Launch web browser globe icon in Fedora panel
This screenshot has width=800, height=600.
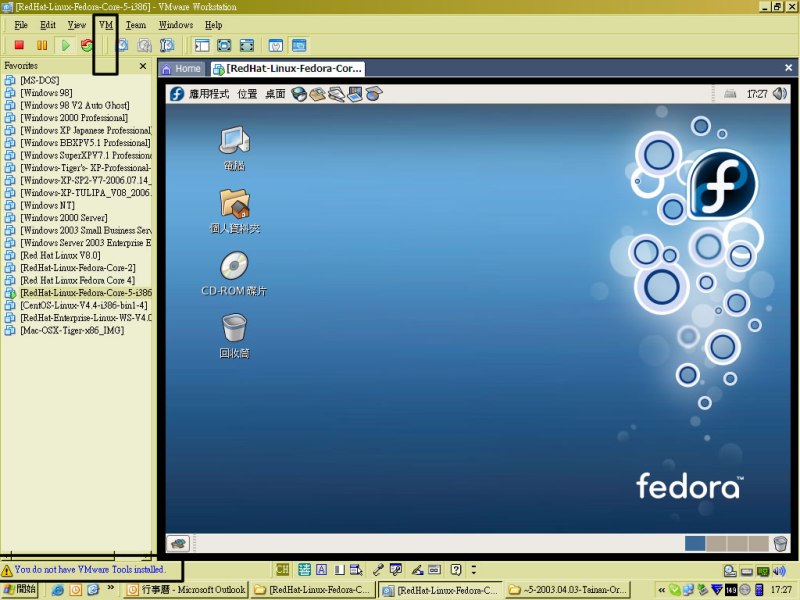(x=299, y=94)
